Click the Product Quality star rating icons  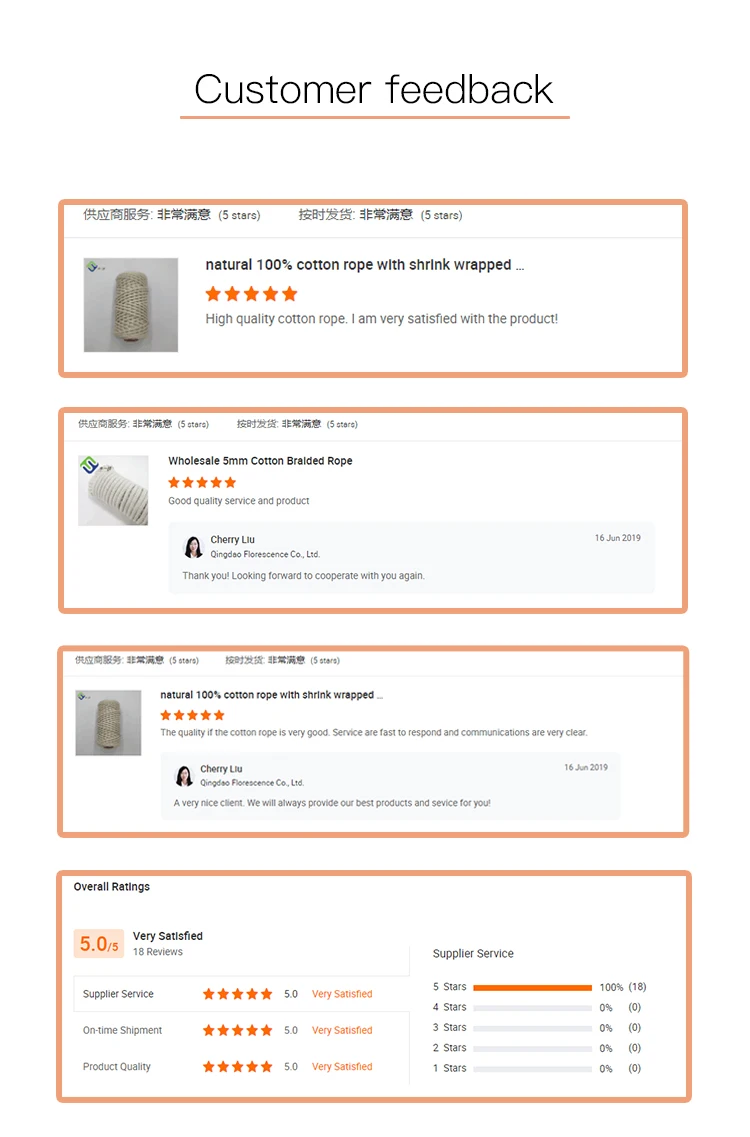click(237, 1067)
